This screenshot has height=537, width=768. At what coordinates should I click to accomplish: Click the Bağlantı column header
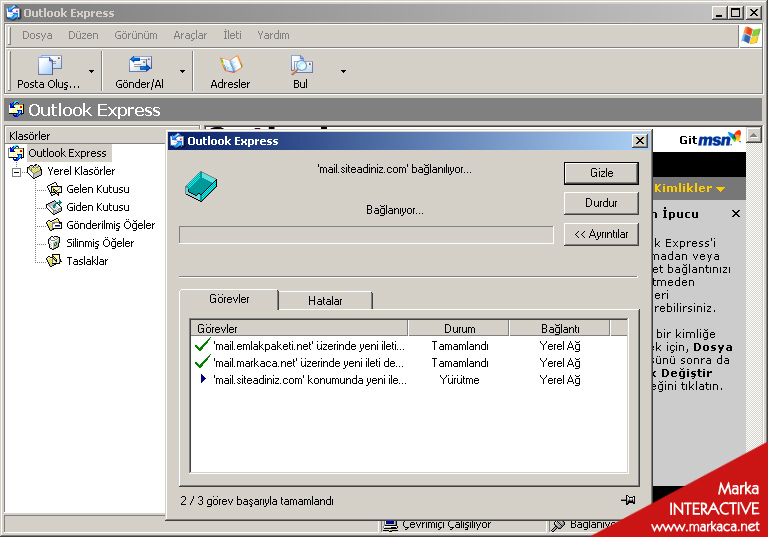(x=560, y=328)
